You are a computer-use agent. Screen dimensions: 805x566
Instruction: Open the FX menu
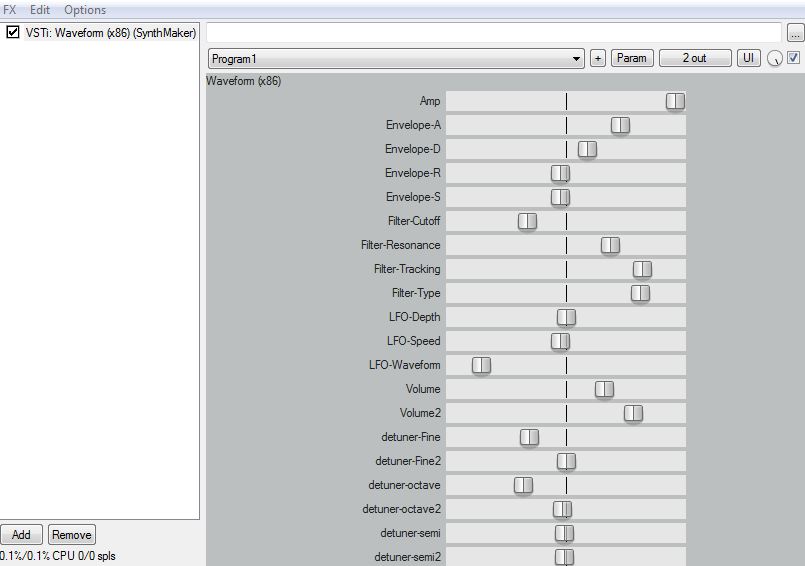click(x=10, y=9)
